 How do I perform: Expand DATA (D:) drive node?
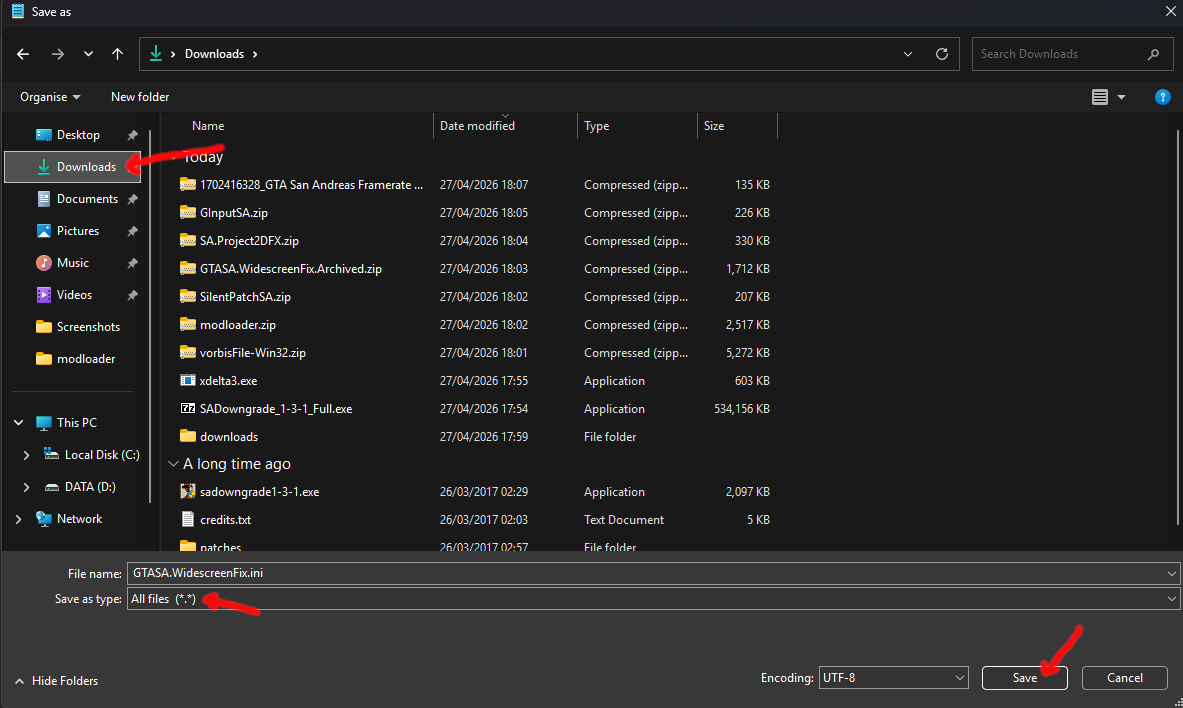coord(26,487)
